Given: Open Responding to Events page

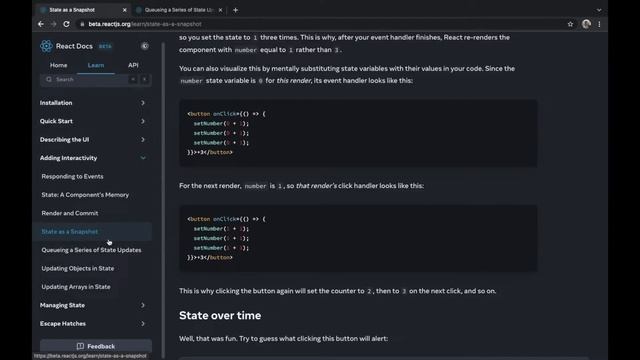Looking at the screenshot, I should (x=72, y=176).
